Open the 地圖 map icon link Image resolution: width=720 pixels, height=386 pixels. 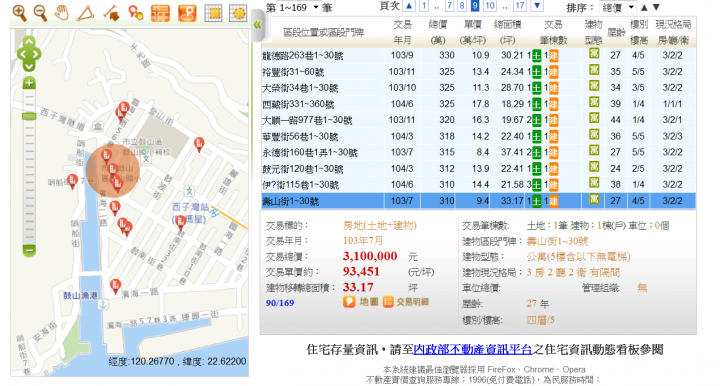[361, 302]
